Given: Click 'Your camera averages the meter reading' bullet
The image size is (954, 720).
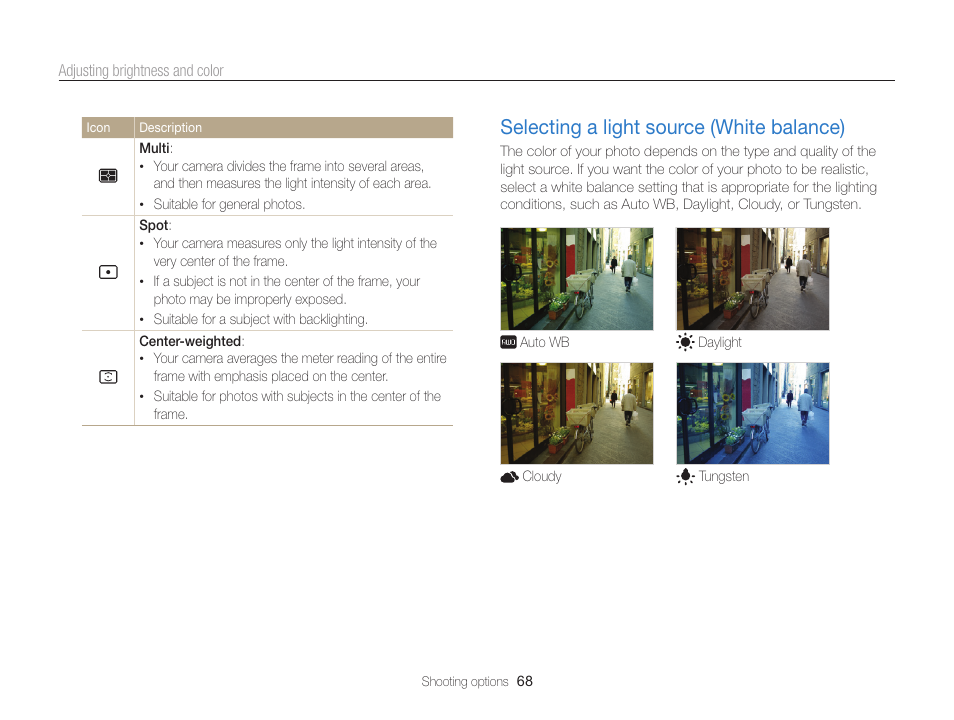Looking at the screenshot, I should coord(300,367).
